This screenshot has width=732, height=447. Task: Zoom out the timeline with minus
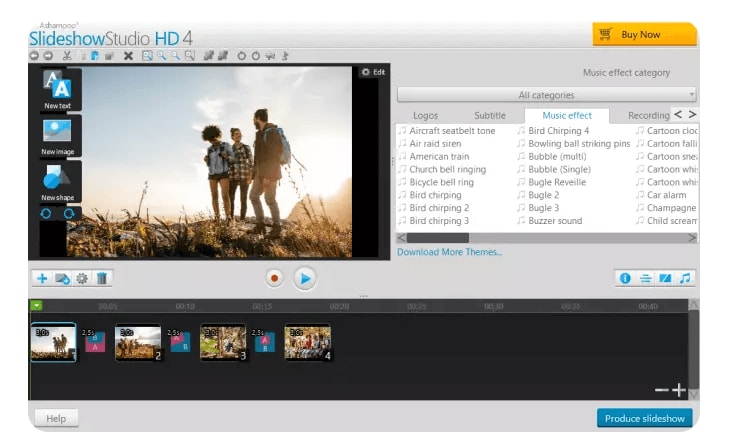662,390
